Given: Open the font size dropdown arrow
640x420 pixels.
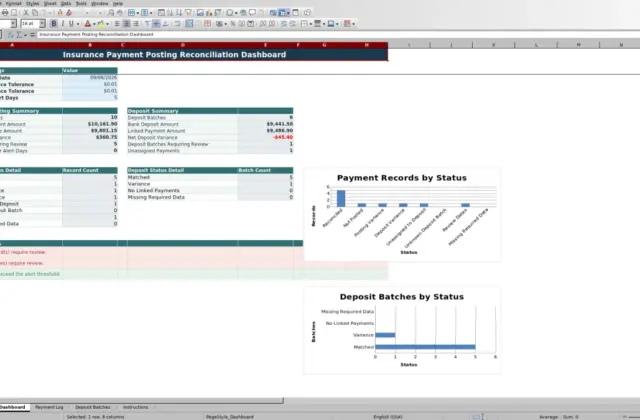Looking at the screenshot, I should tap(42, 24).
